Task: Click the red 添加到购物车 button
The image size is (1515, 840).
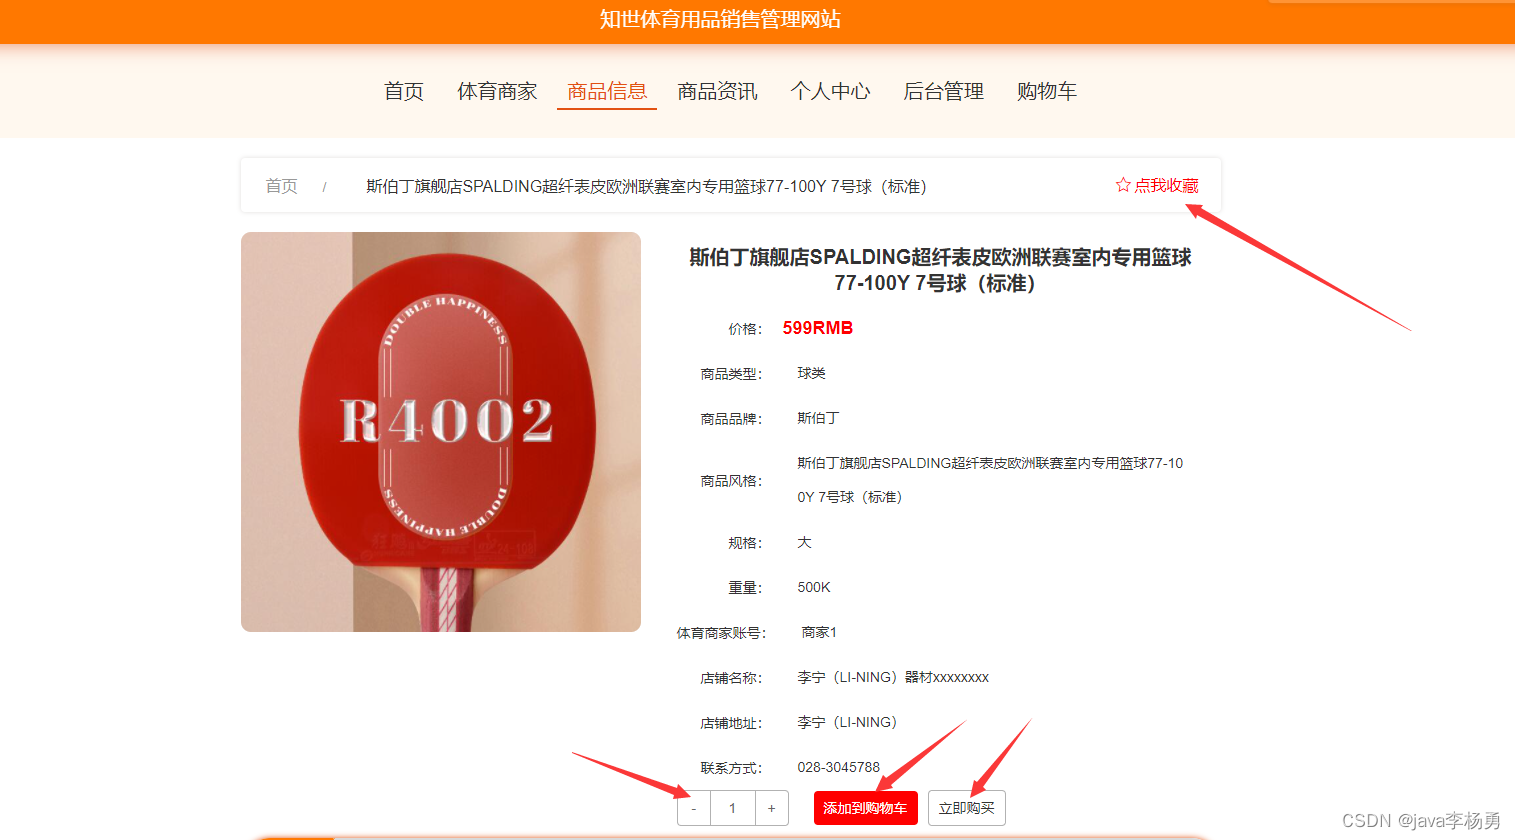Action: coord(865,808)
